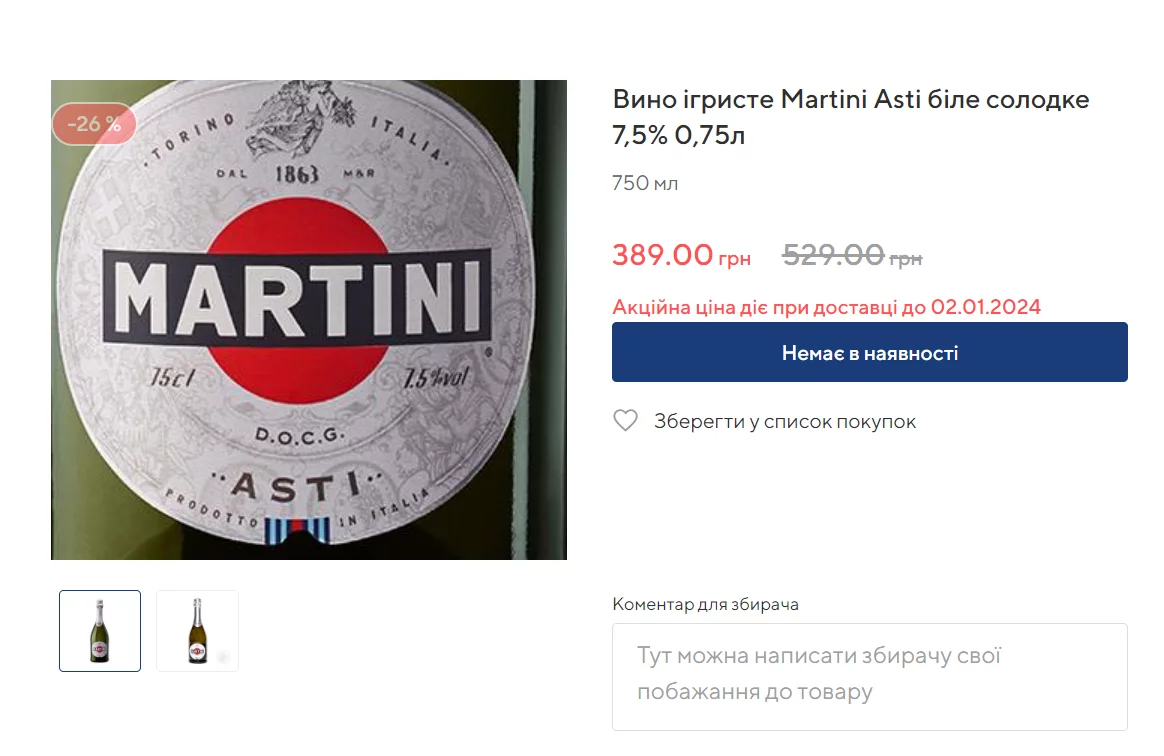Show the second dark bottle thumbnail
This screenshot has width=1164, height=756.
pos(197,631)
